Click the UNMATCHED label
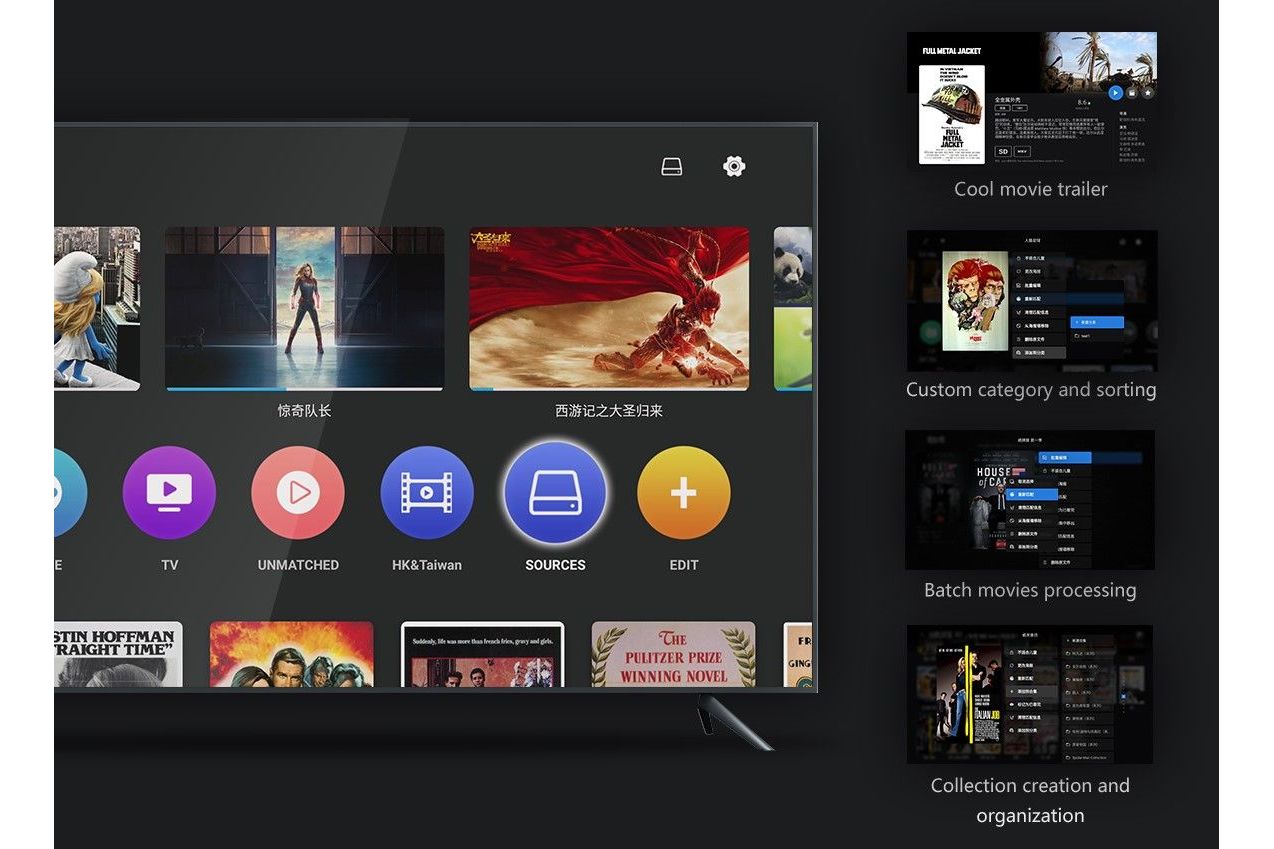The height and width of the screenshot is (849, 1274). 298,565
